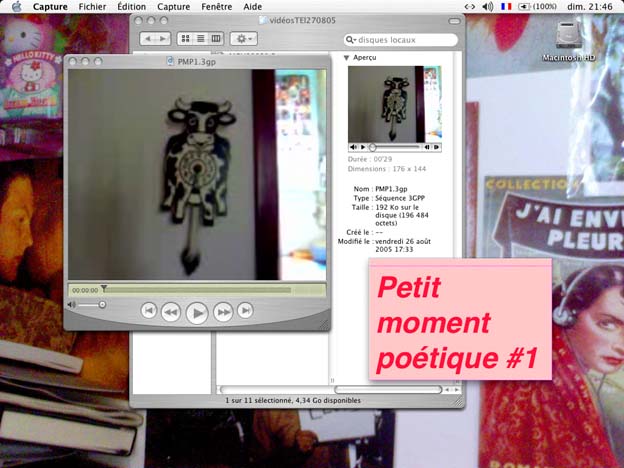624x468 pixels.
Task: Click the clock dim. 21:46
Action: [x=589, y=6]
